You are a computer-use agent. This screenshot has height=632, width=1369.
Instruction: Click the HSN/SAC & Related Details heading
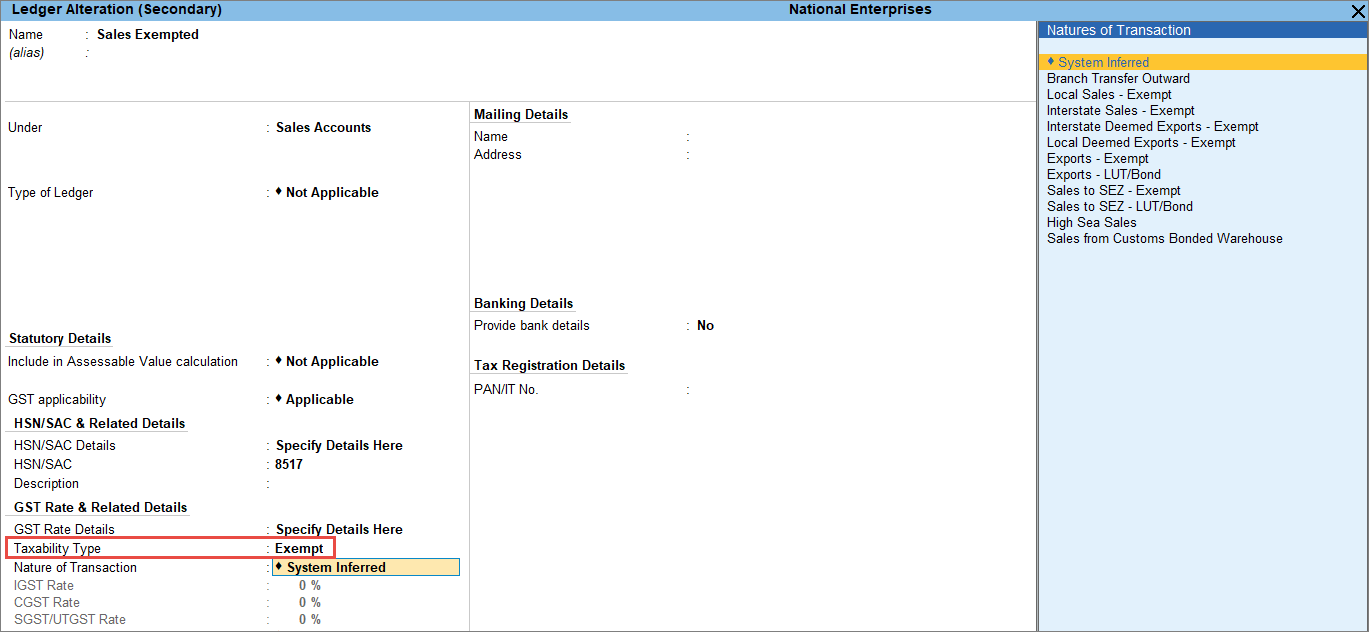100,423
